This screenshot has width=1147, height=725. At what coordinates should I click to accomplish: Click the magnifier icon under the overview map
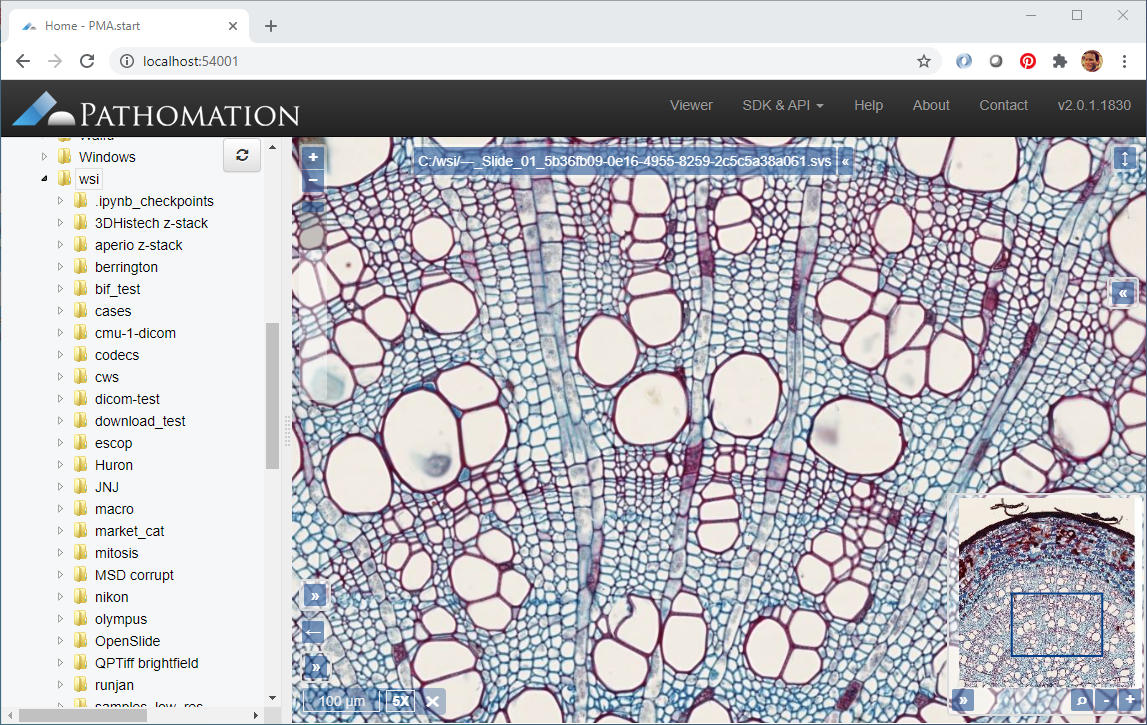coord(1081,701)
